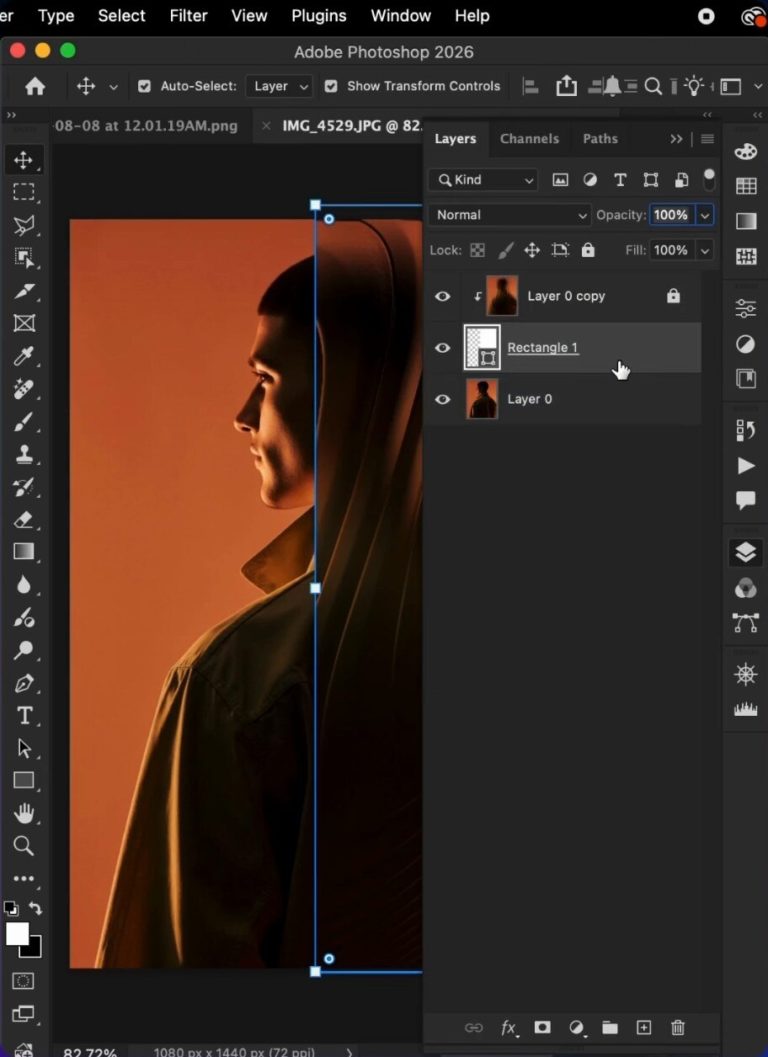Switch to the Paths tab

click(600, 139)
